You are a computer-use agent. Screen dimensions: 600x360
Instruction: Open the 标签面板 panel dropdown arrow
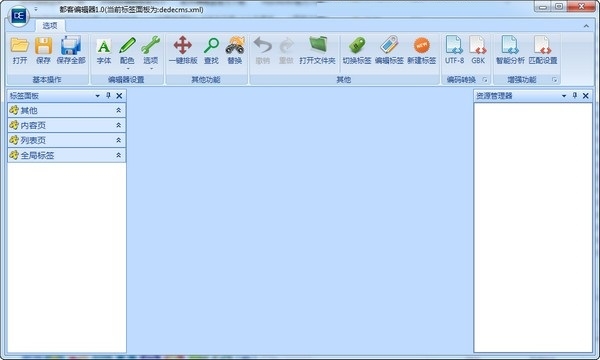click(x=98, y=96)
